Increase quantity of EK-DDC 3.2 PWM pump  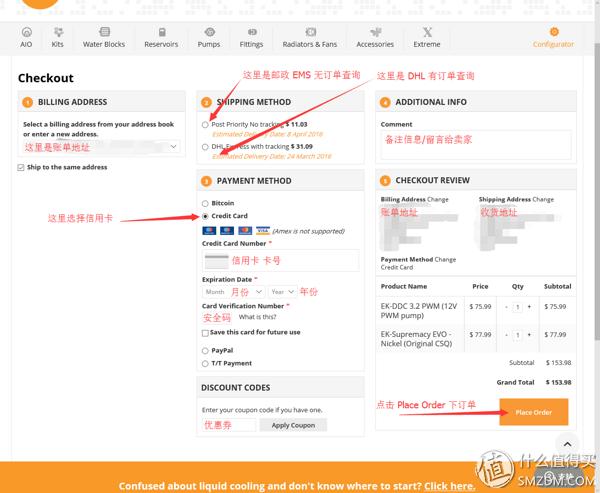[530, 307]
